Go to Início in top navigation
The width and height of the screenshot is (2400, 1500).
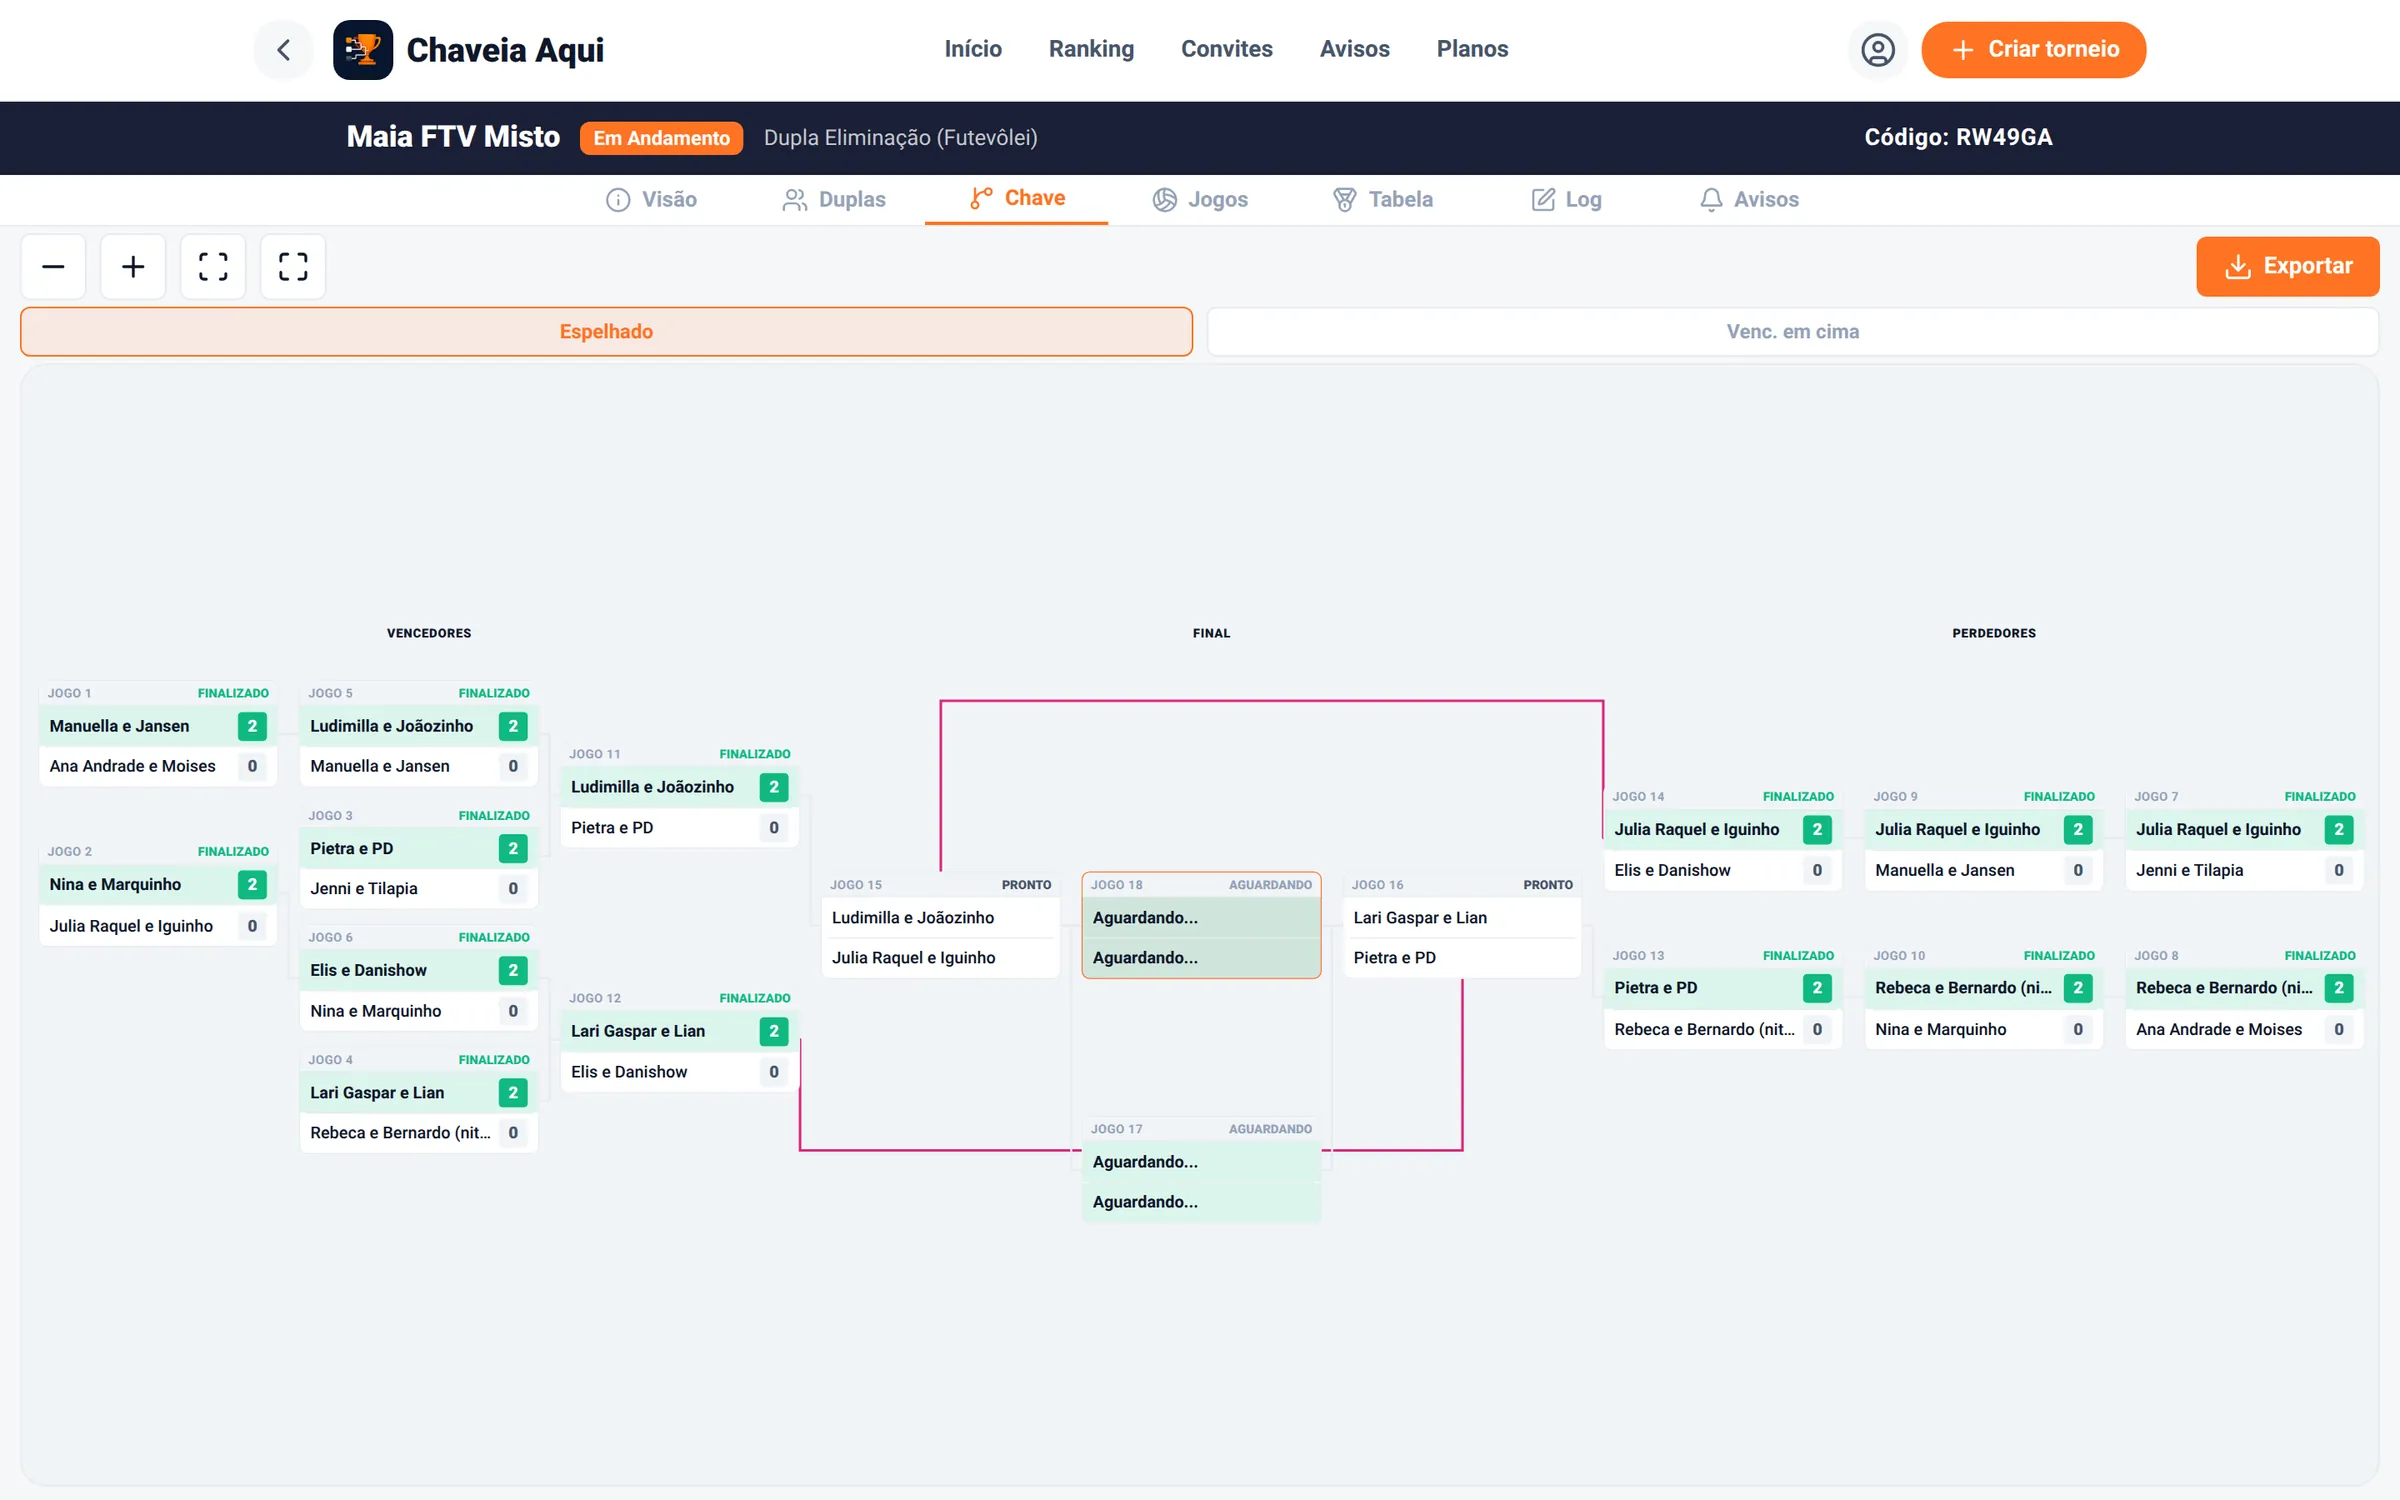[973, 49]
